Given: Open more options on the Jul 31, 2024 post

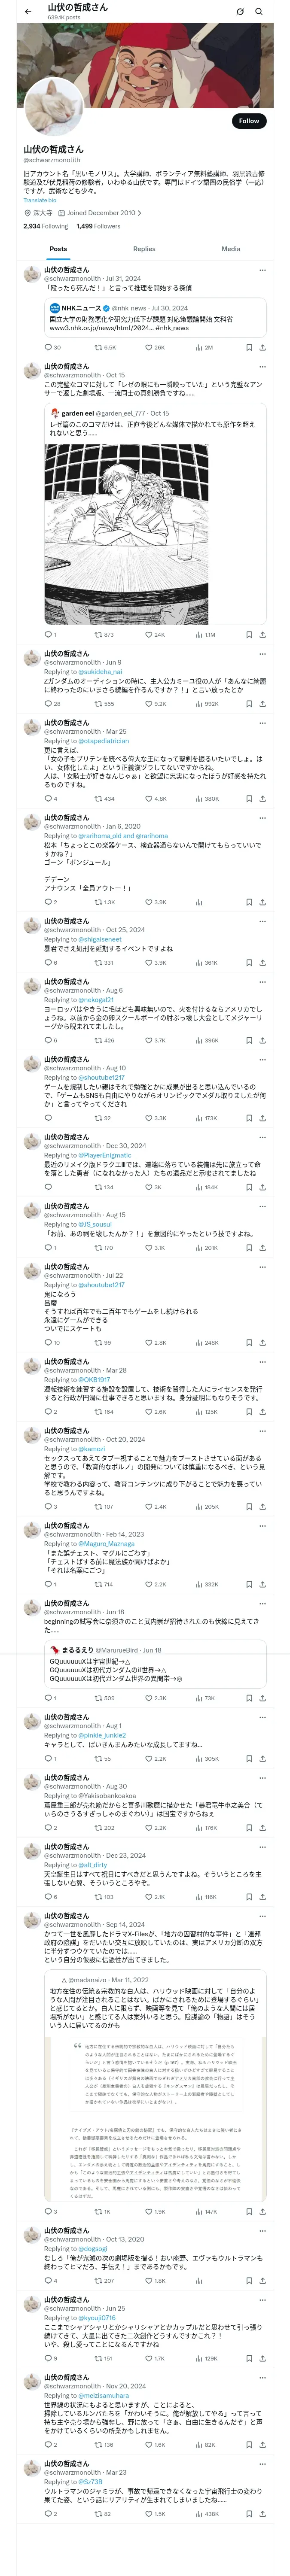Looking at the screenshot, I should tap(262, 270).
